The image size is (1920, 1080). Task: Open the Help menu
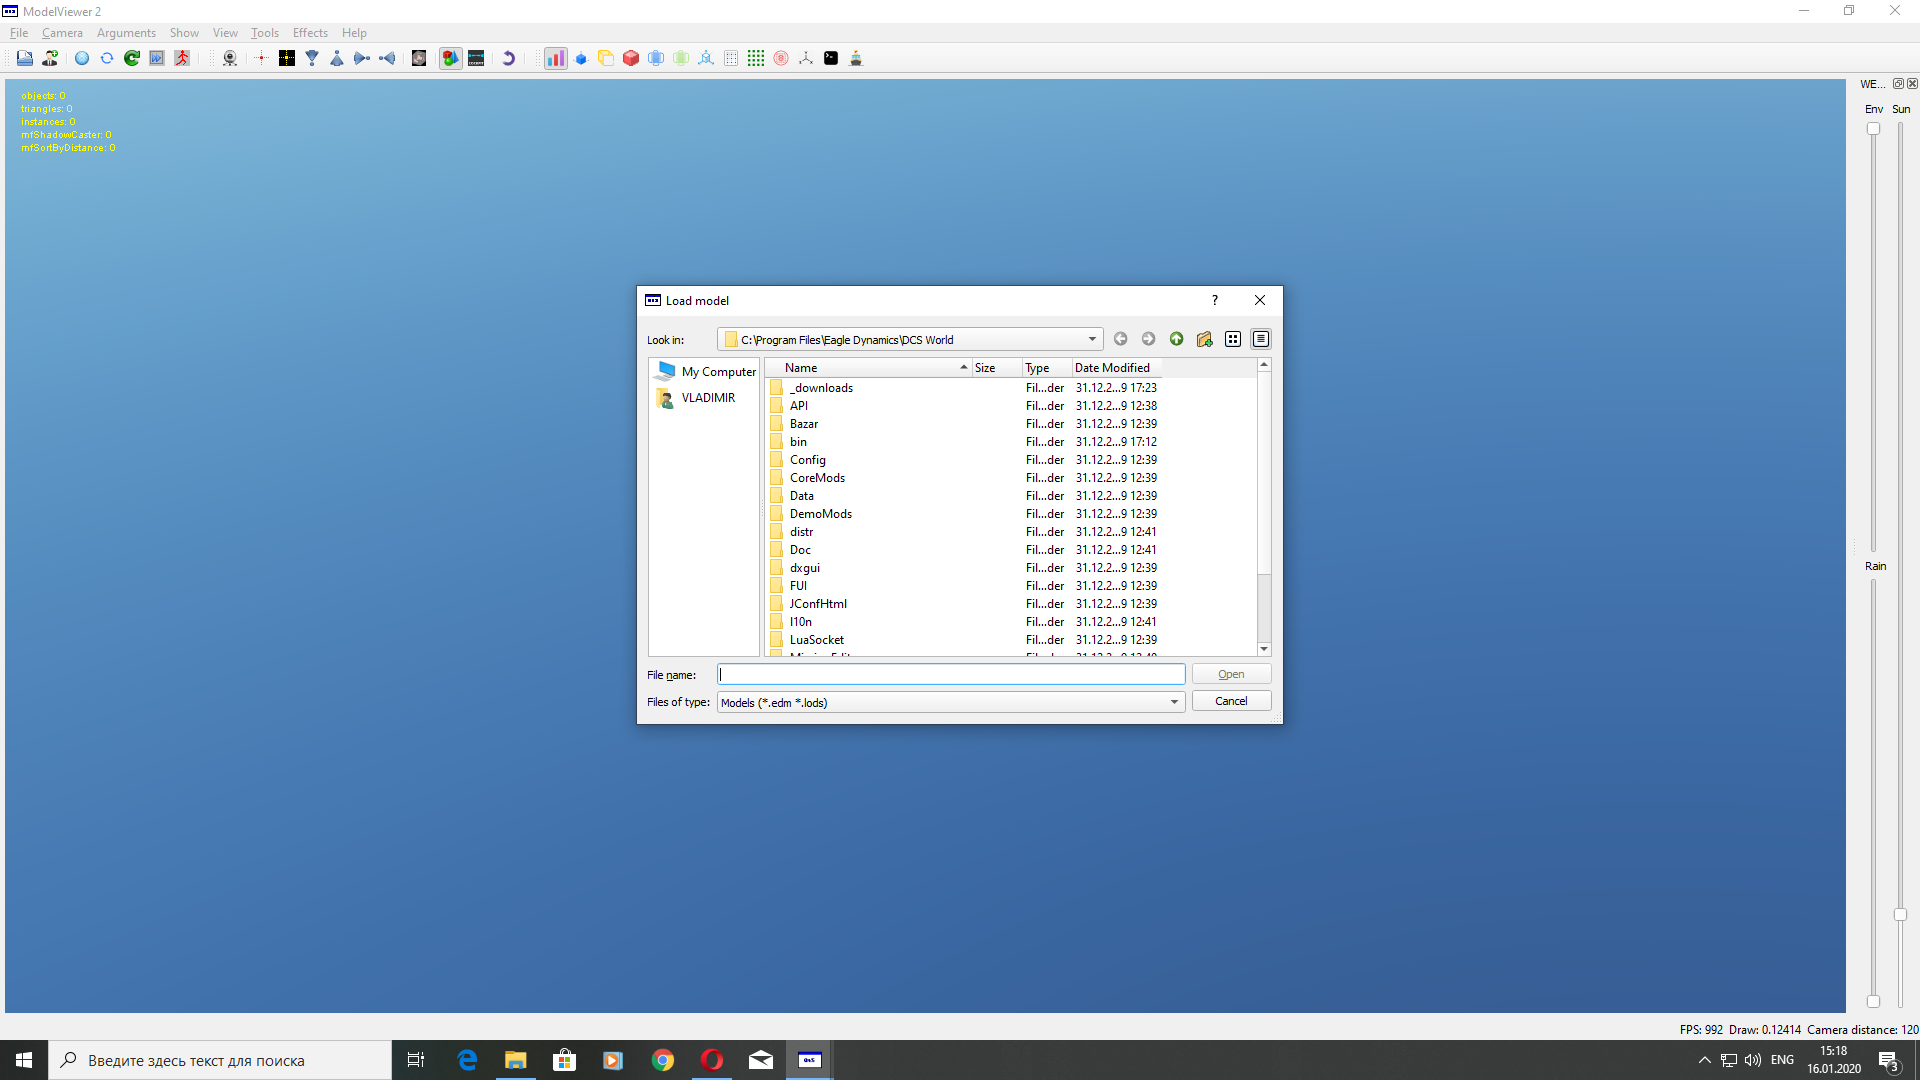354,33
